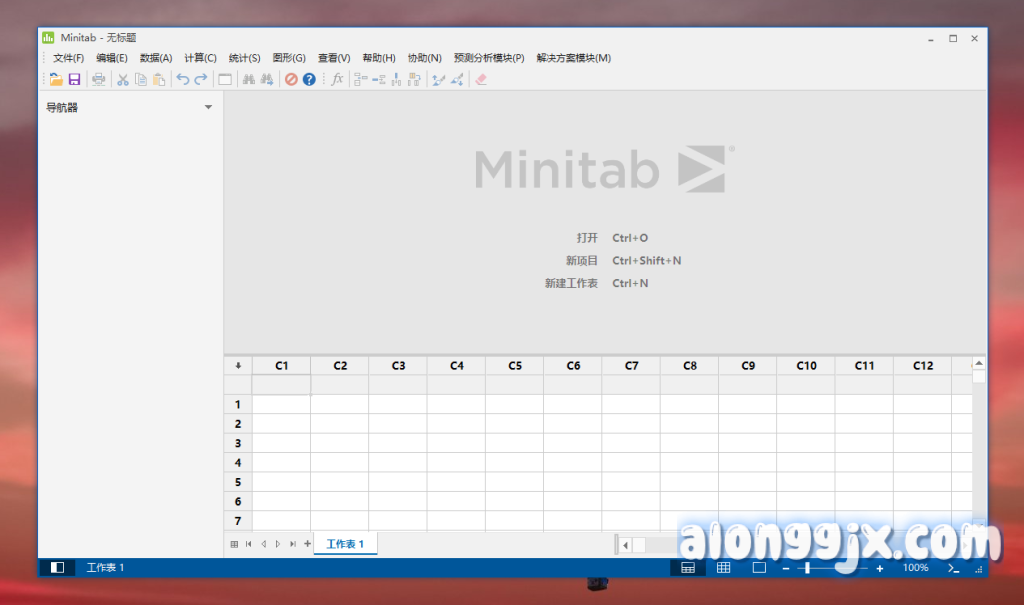1024x605 pixels.
Task: Open the fx formula assignment tool
Action: [337, 79]
